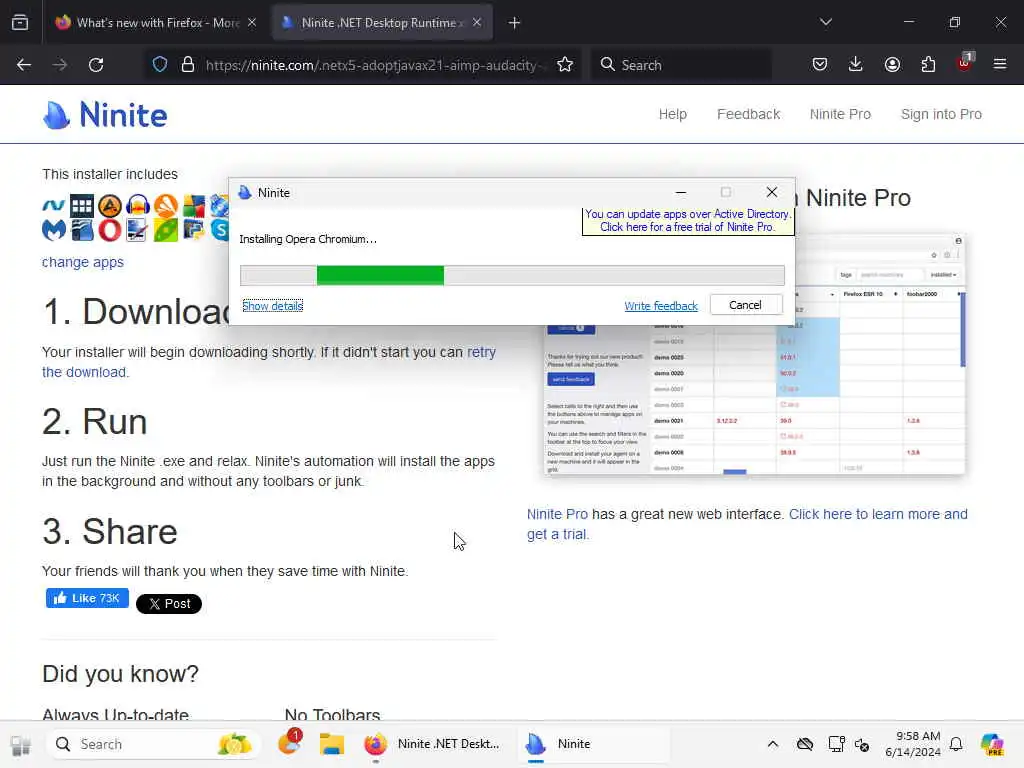Open the Firefox downloads panel
1024x768 pixels.
856,64
